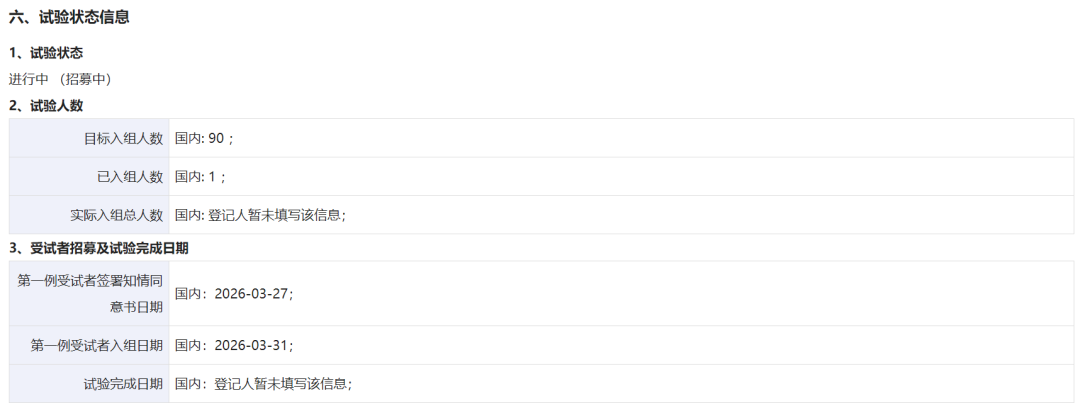
Task: Select the 1、试验状态 subheading
Action: coord(46,52)
